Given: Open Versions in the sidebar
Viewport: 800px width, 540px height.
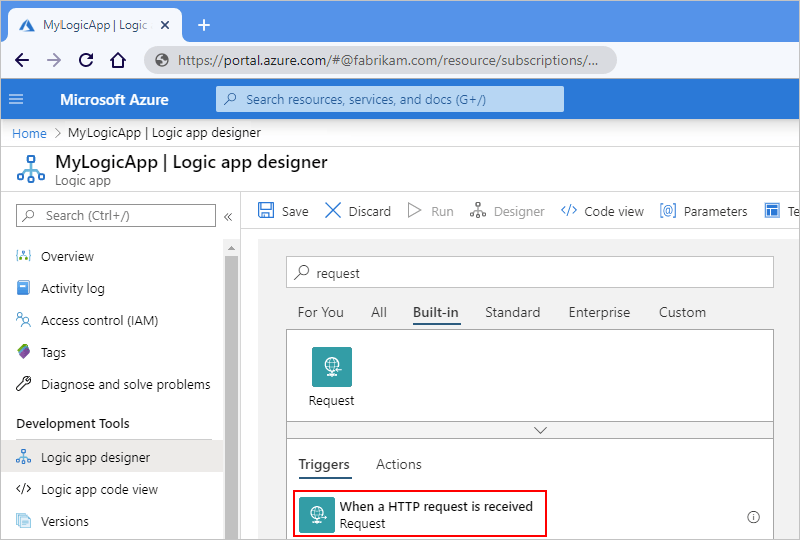Looking at the screenshot, I should 65,522.
